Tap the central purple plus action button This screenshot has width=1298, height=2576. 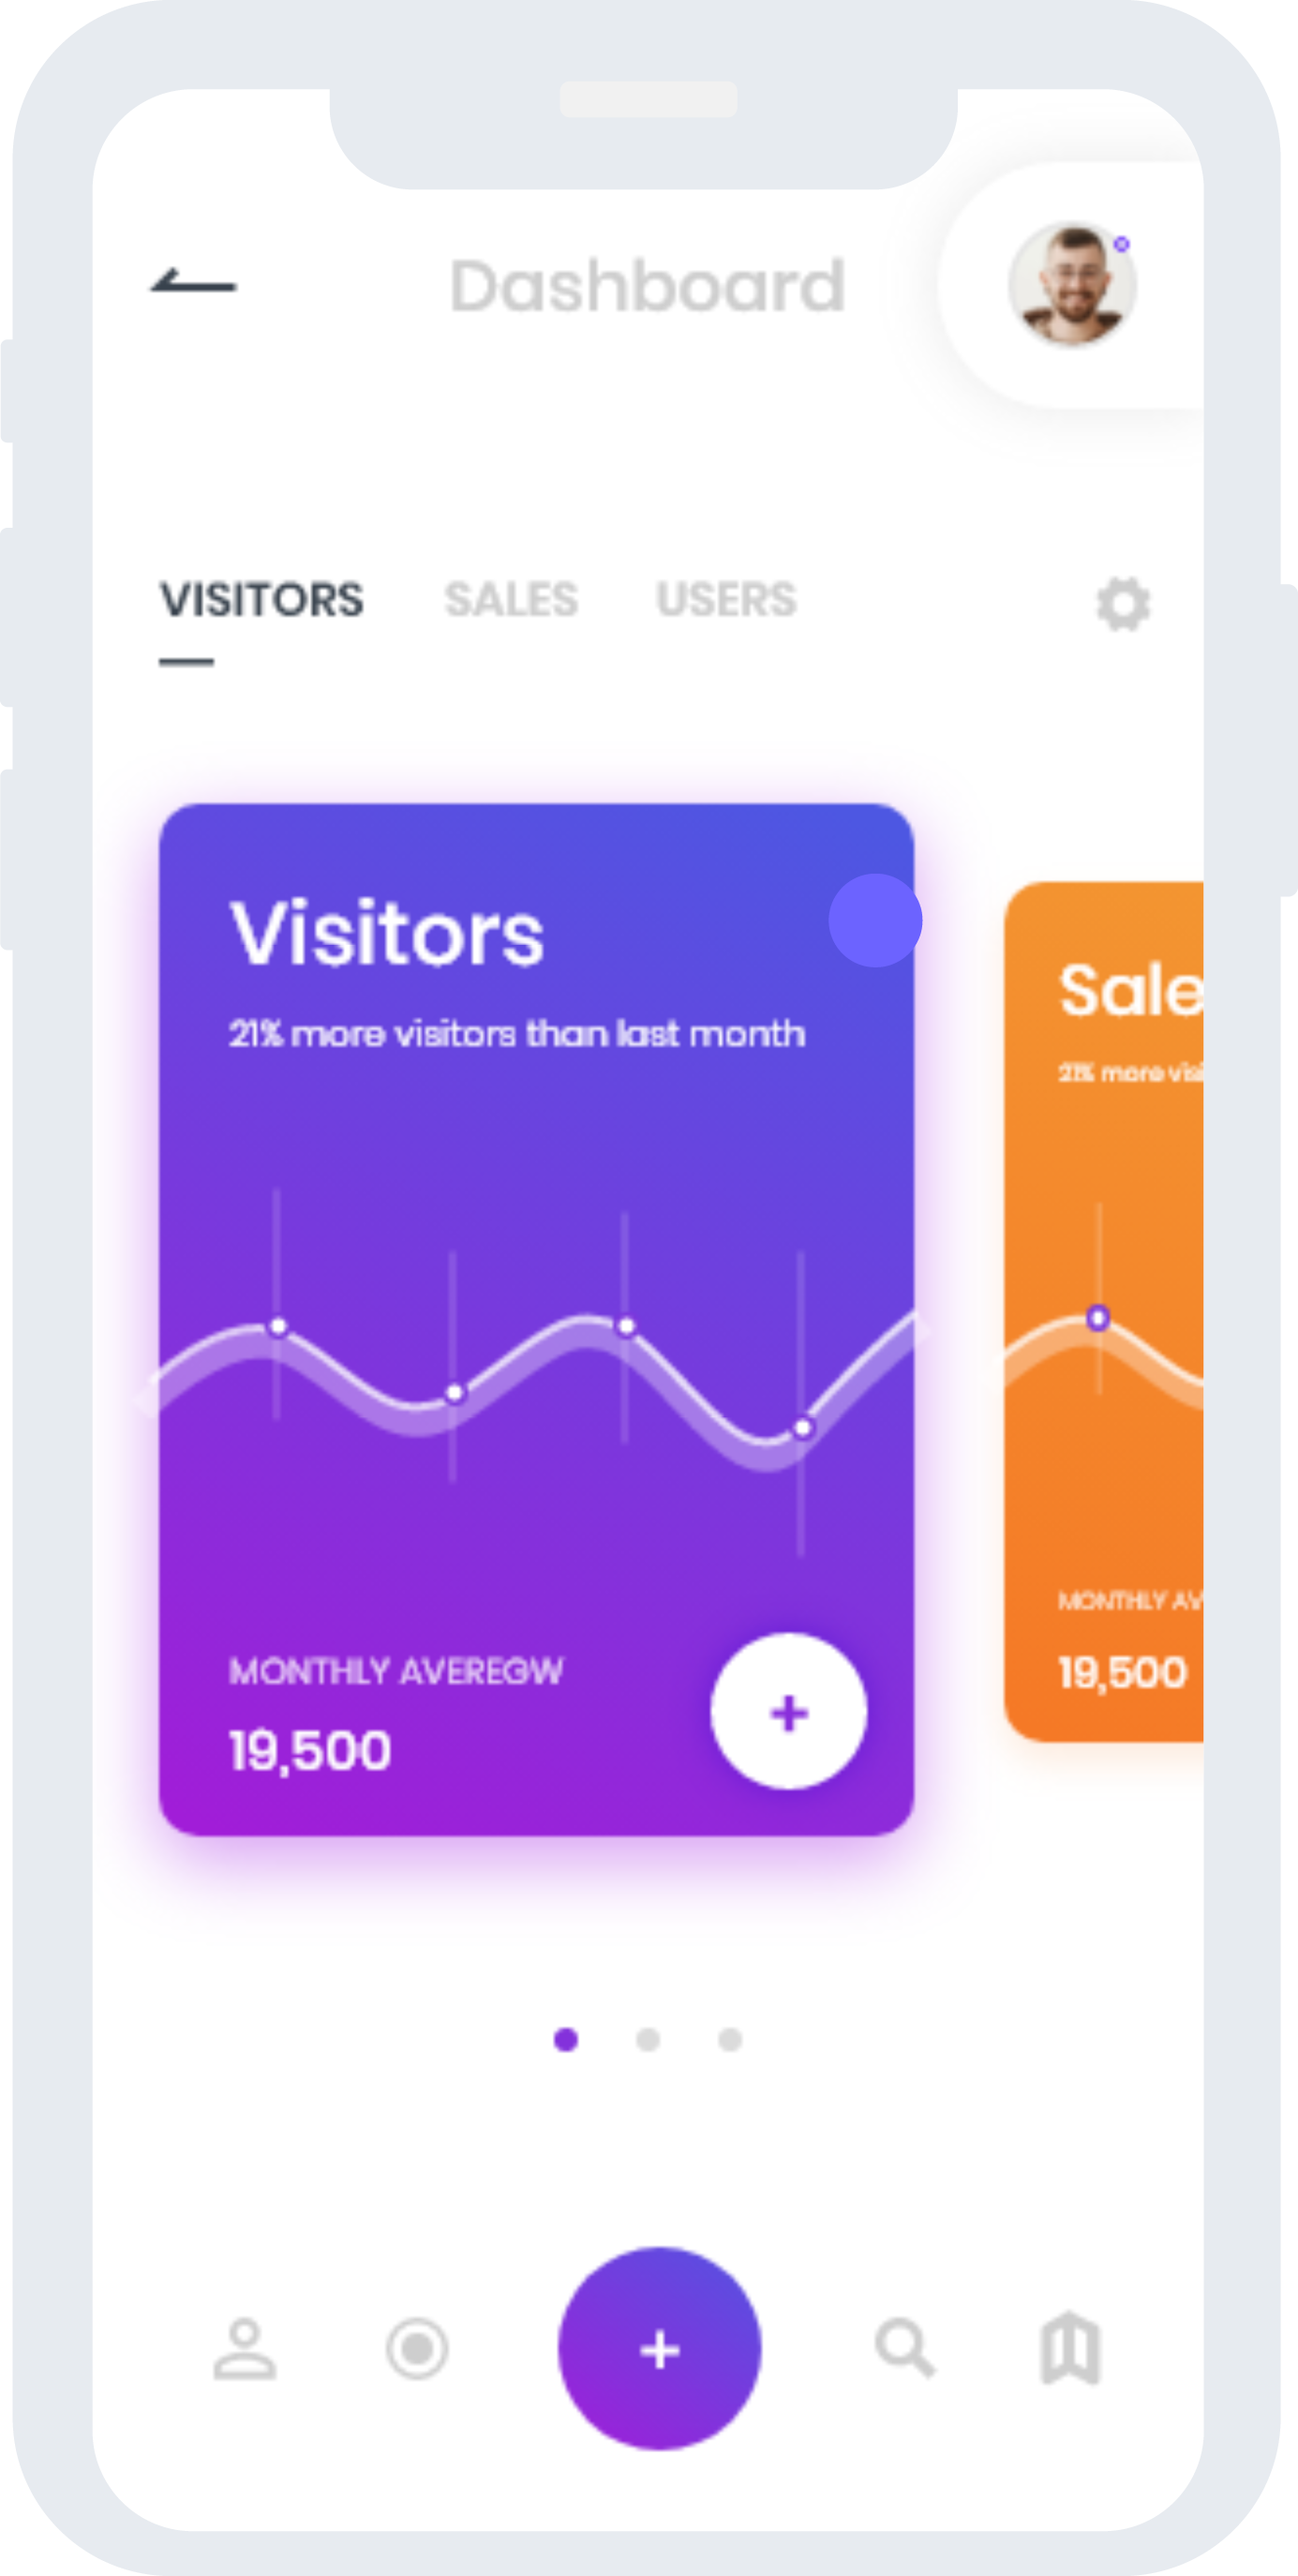658,2350
